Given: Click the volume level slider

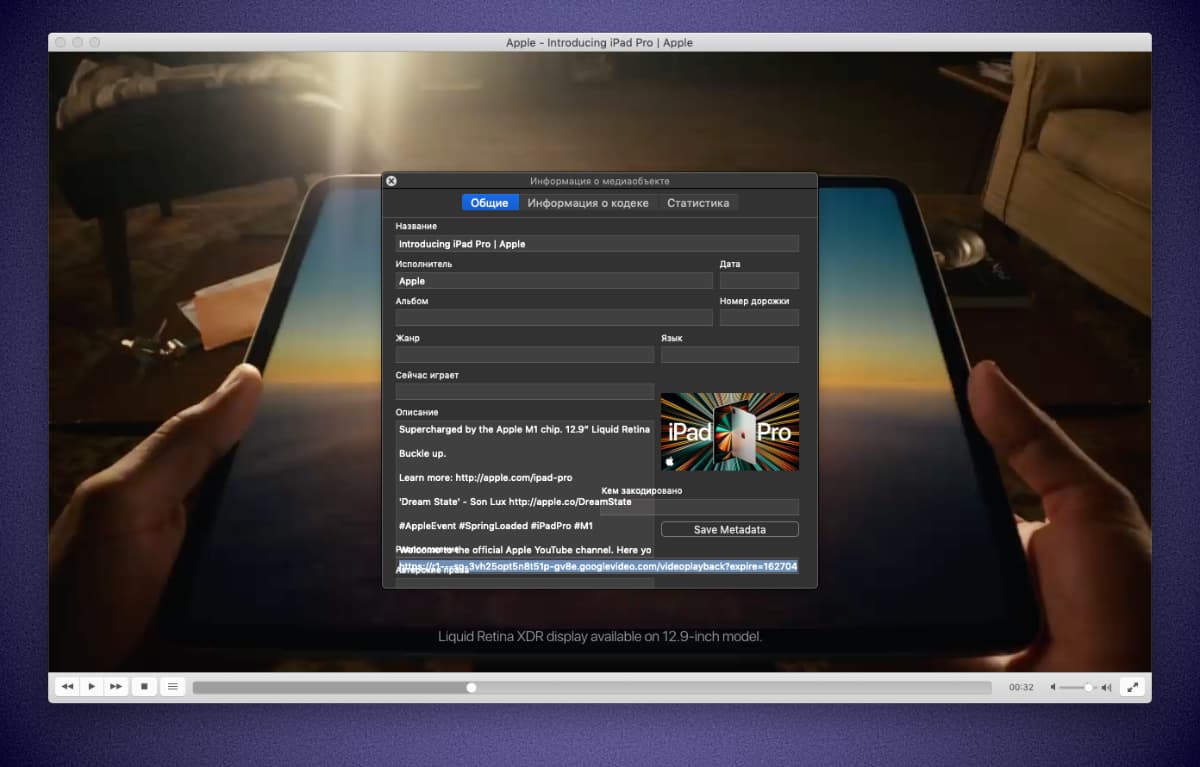Looking at the screenshot, I should tap(1077, 688).
